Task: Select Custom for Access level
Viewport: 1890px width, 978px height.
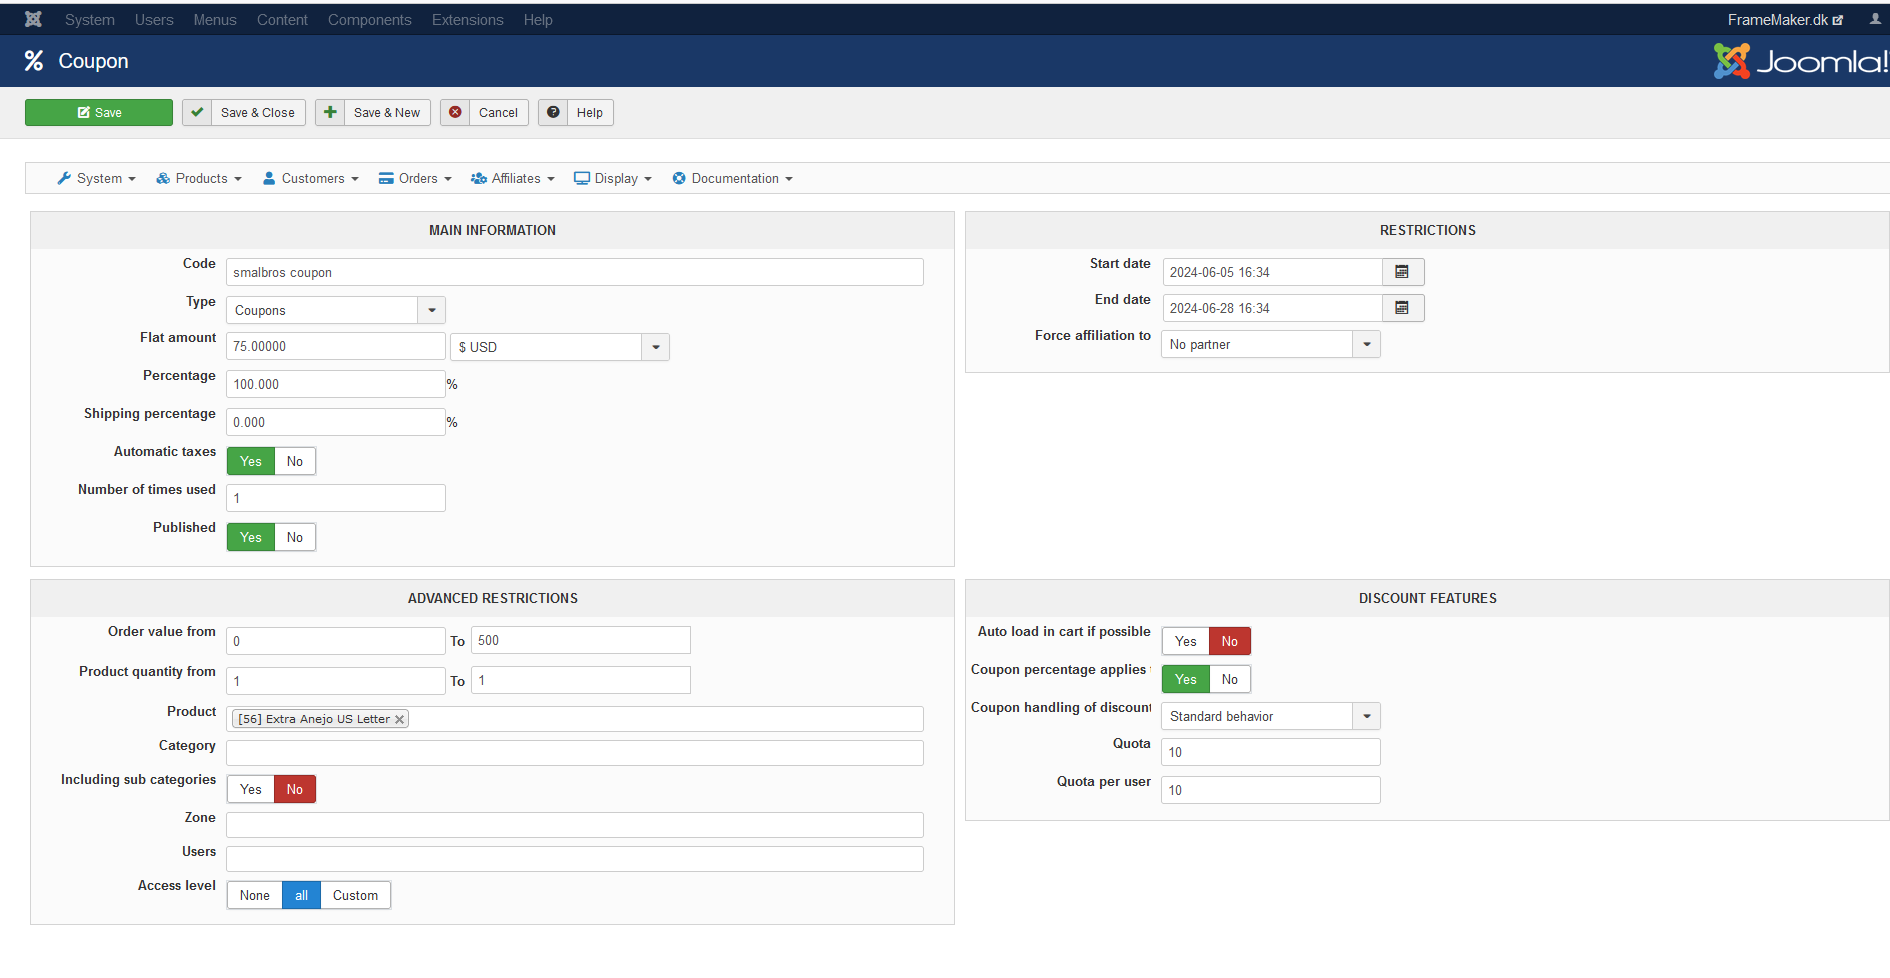Action: click(356, 895)
